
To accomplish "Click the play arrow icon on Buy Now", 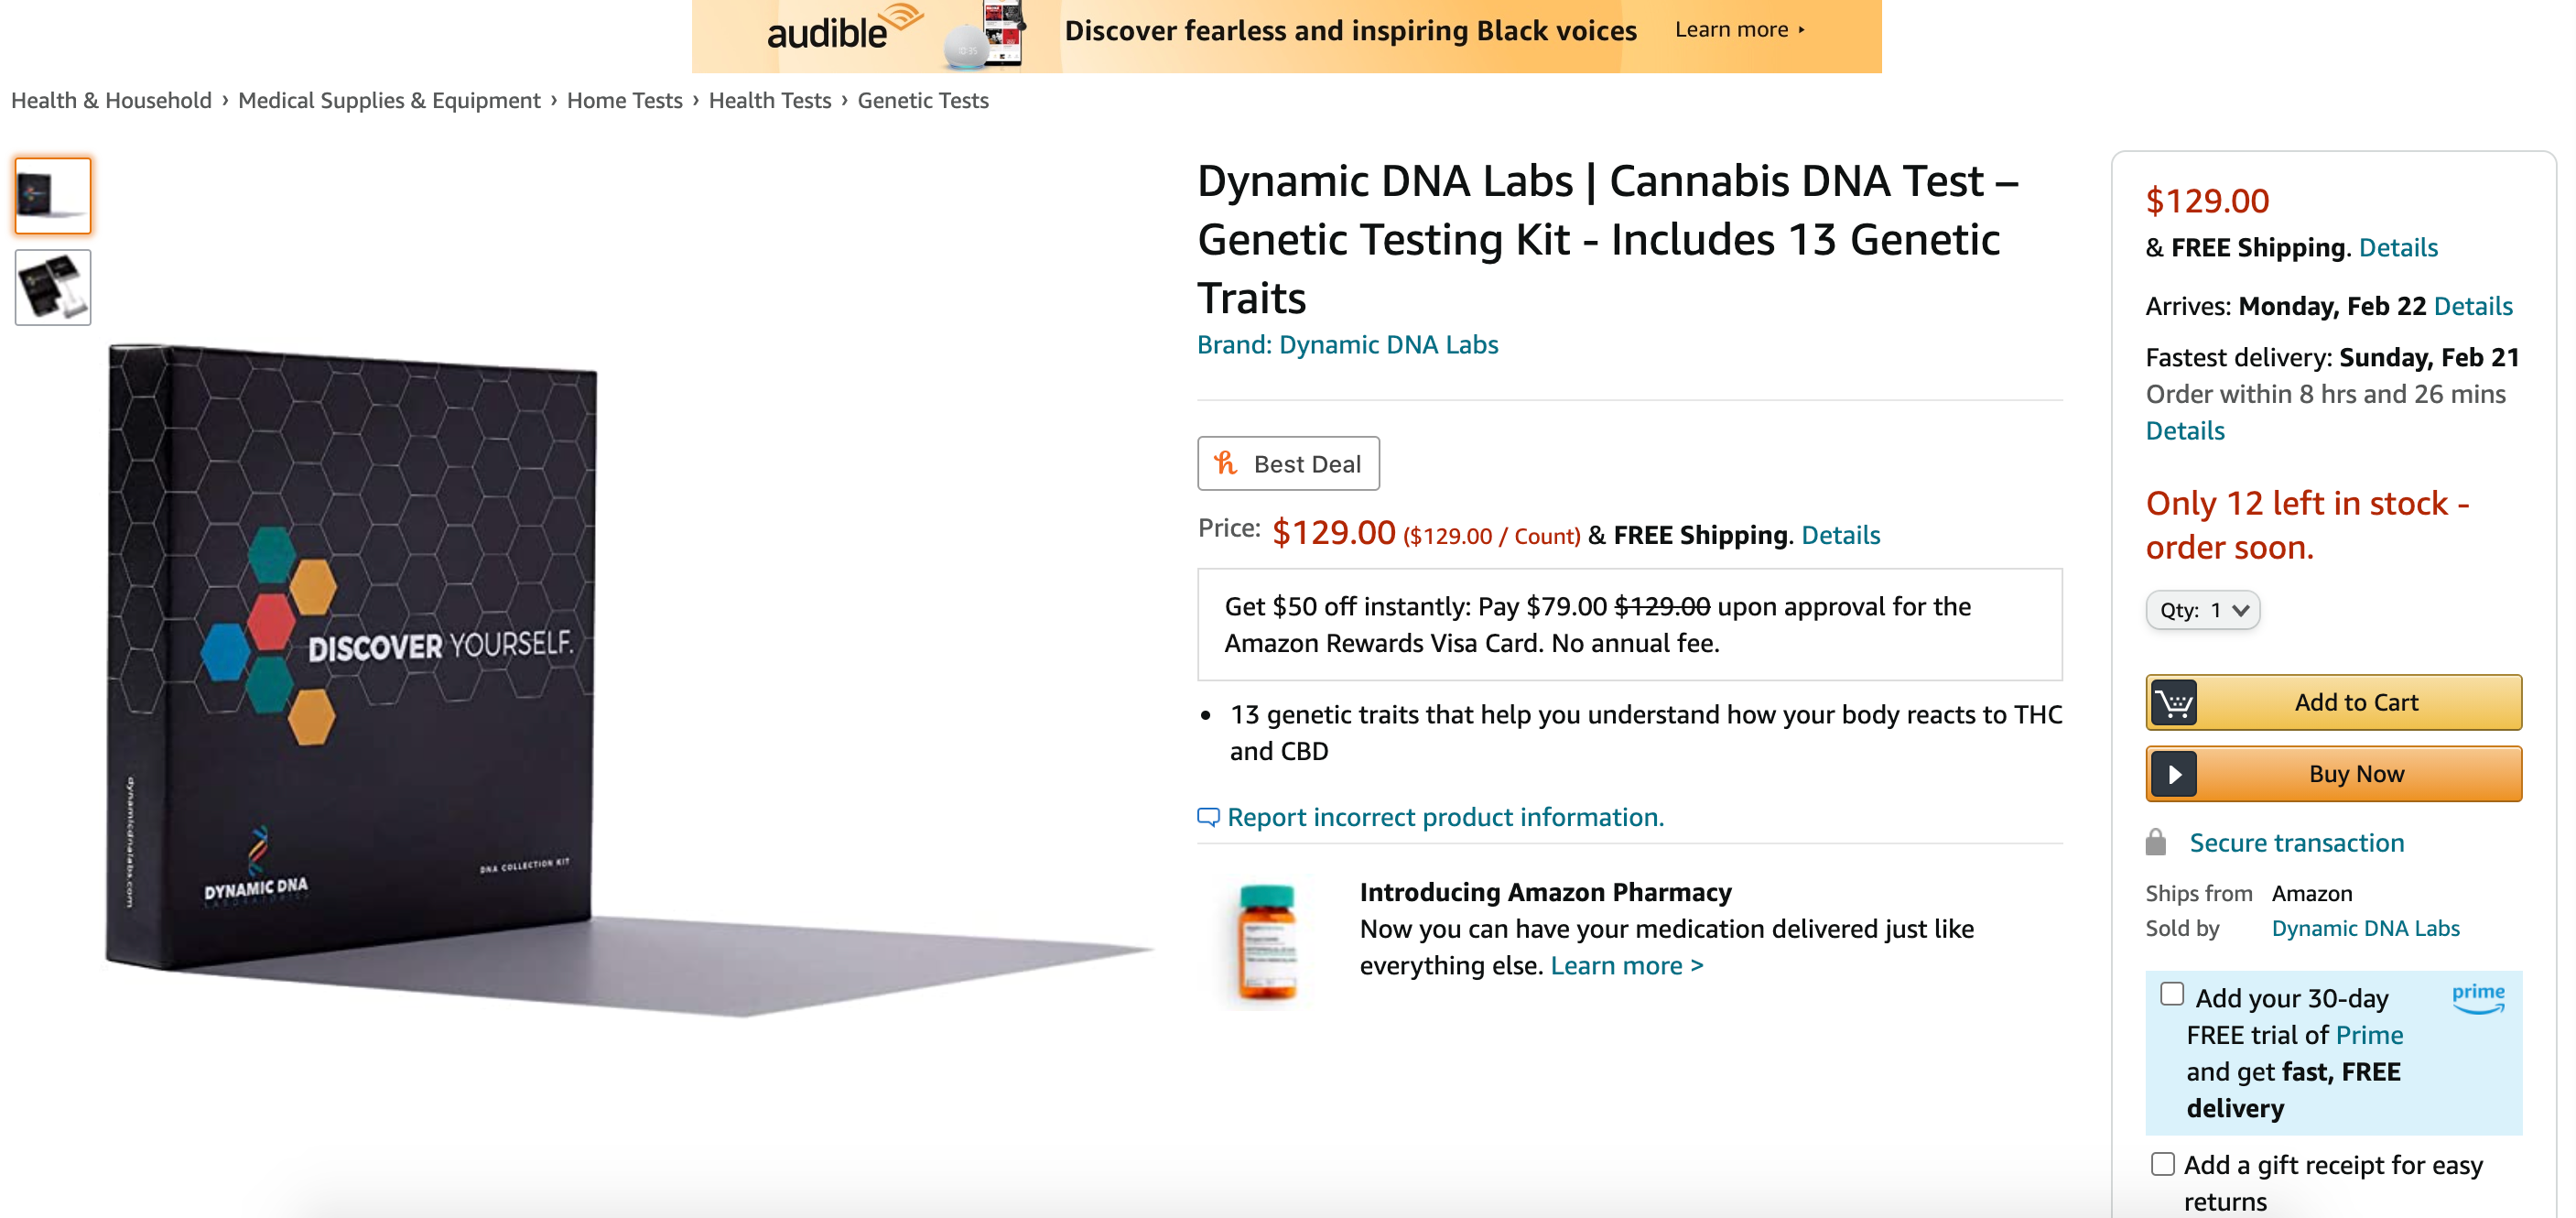I will 2174,773.
